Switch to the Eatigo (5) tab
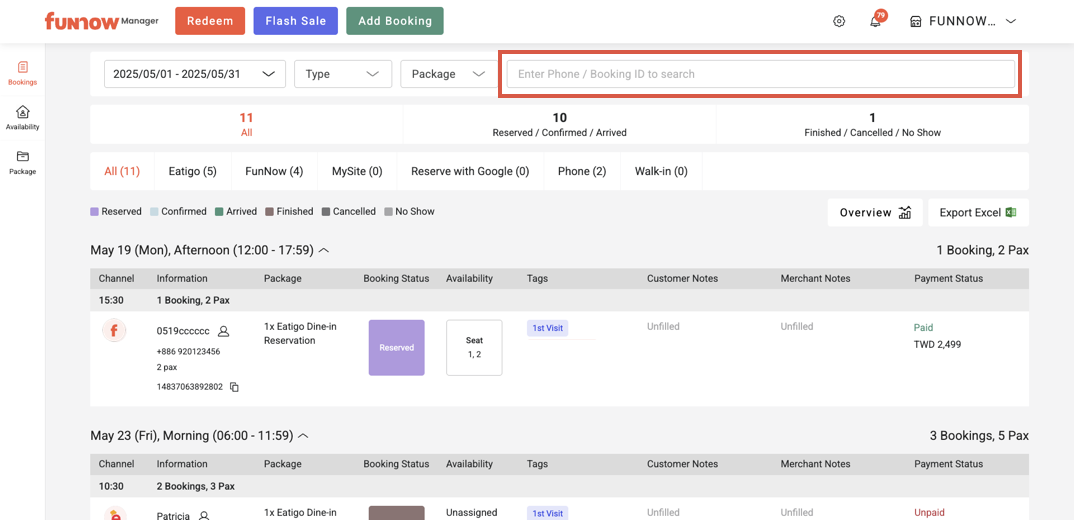The image size is (1074, 520). (x=192, y=171)
